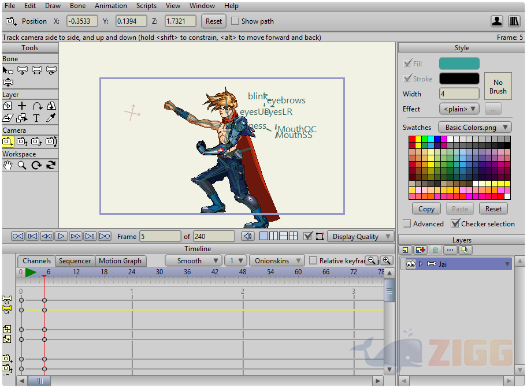Enable the Relative keyframe checkbox
This screenshot has height=388, width=527.
(x=313, y=261)
